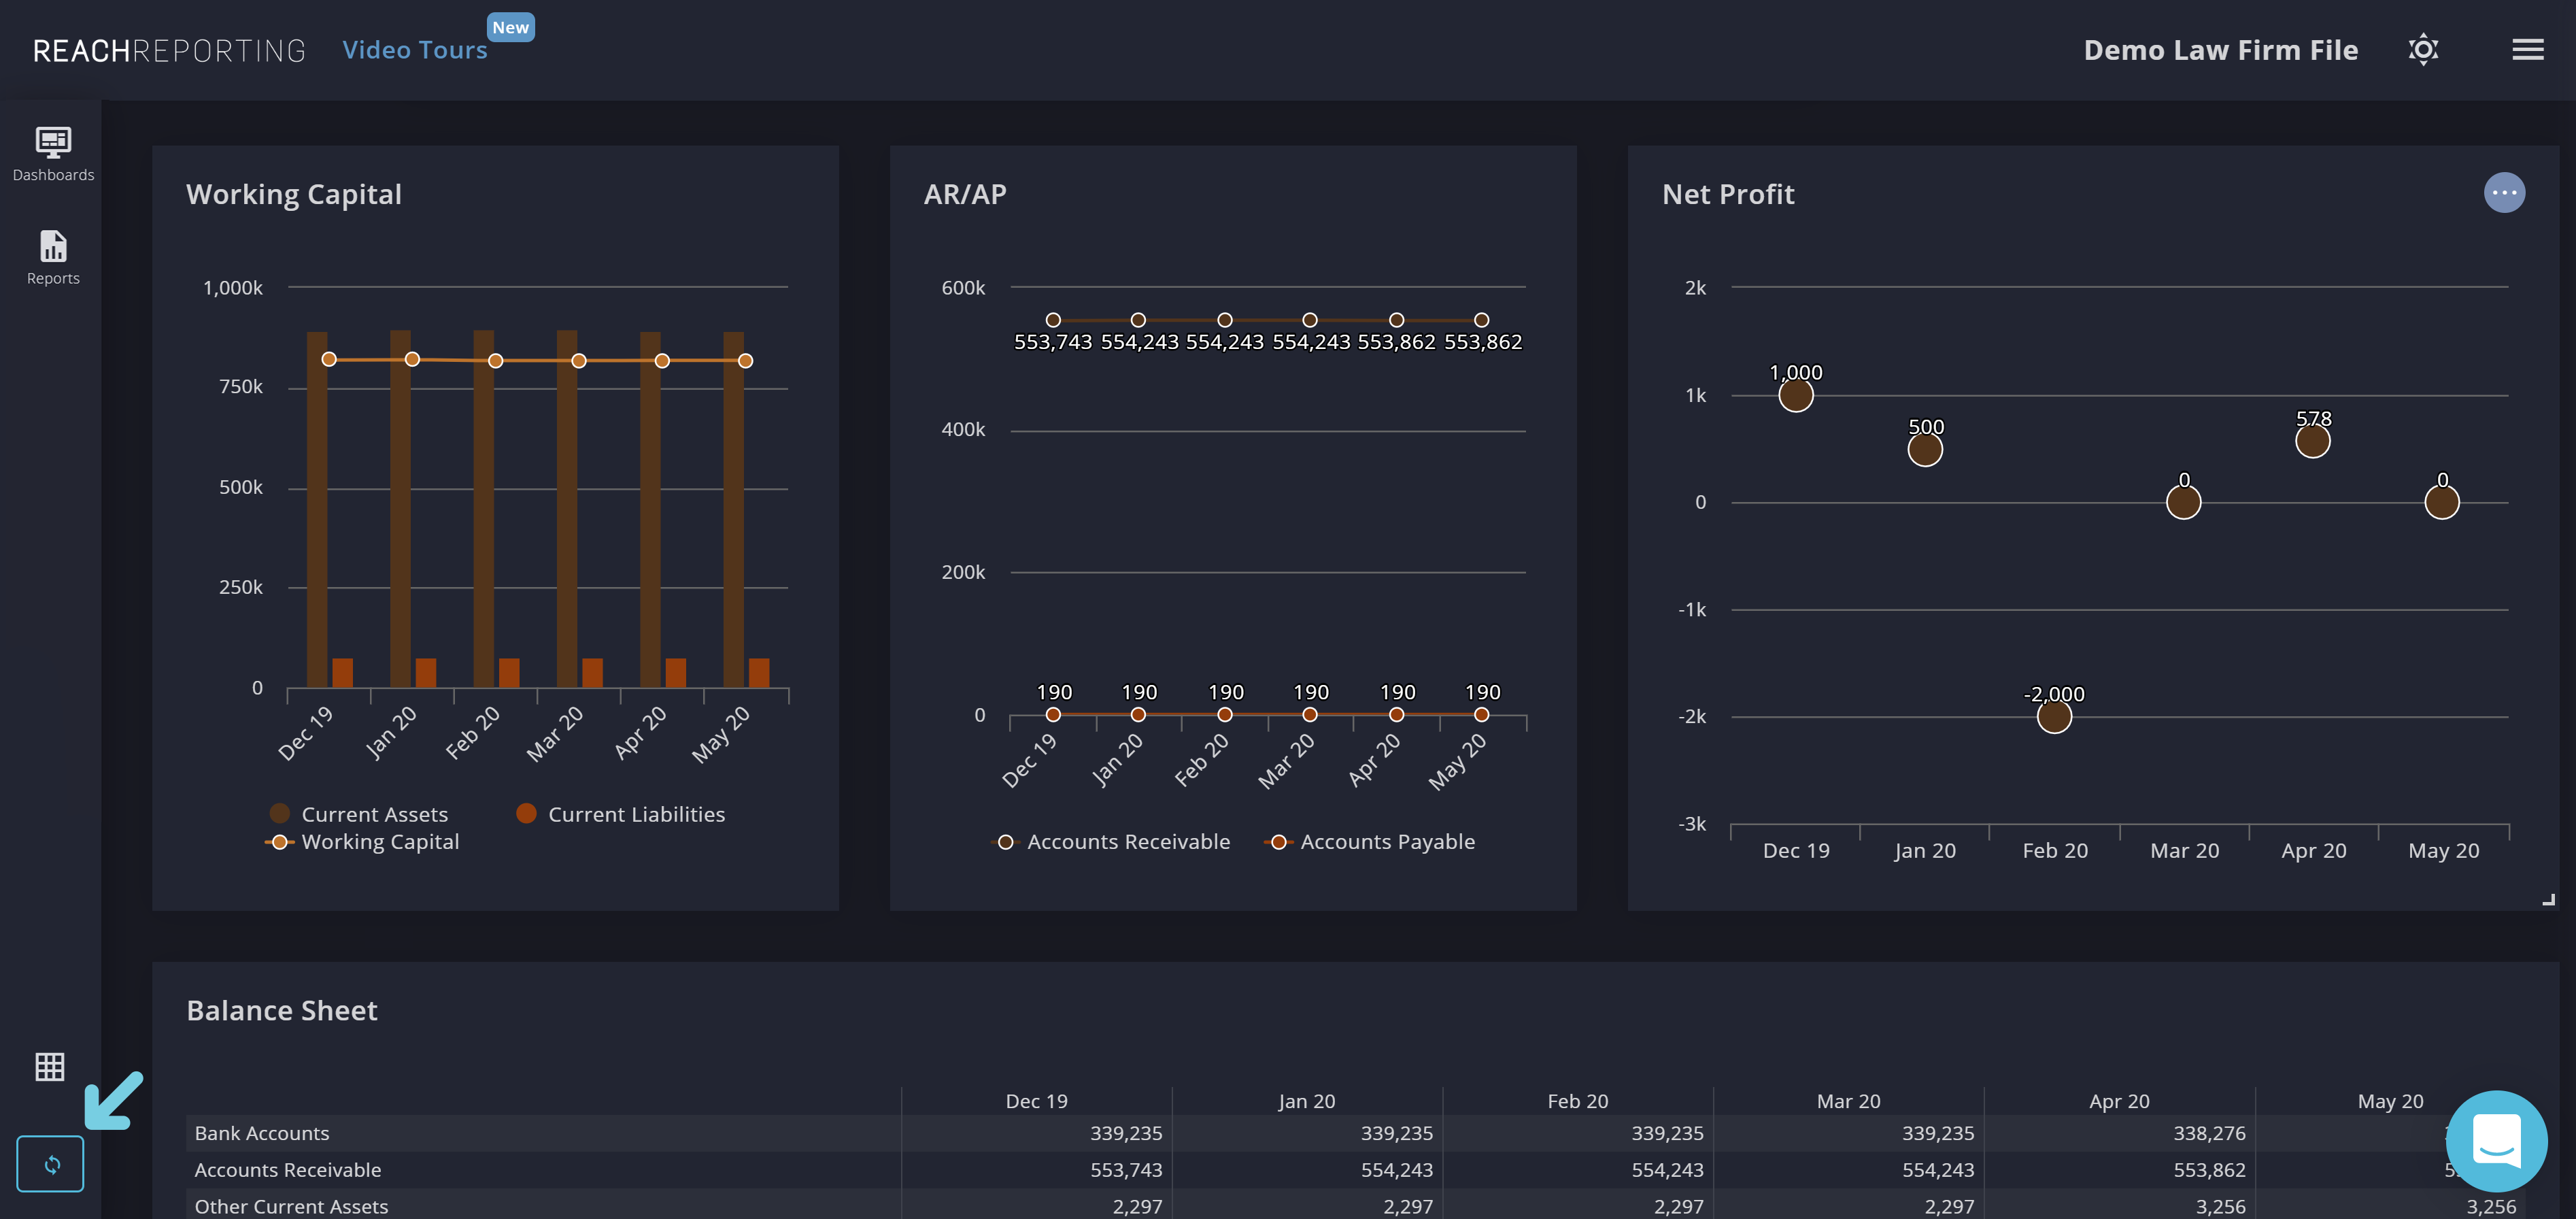Screen dimensions: 2576x1219
Task: Click the Demo Law Firm File title
Action: point(2220,50)
